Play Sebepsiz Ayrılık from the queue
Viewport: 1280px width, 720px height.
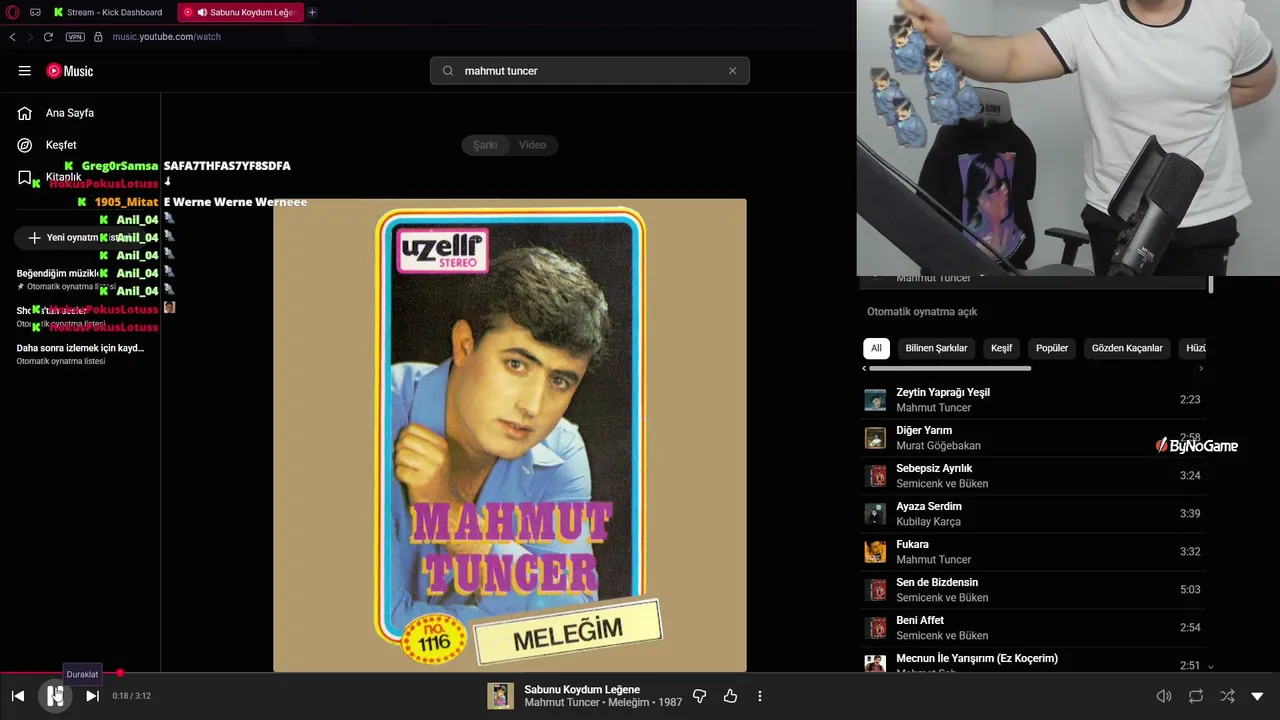pyautogui.click(x=1034, y=476)
